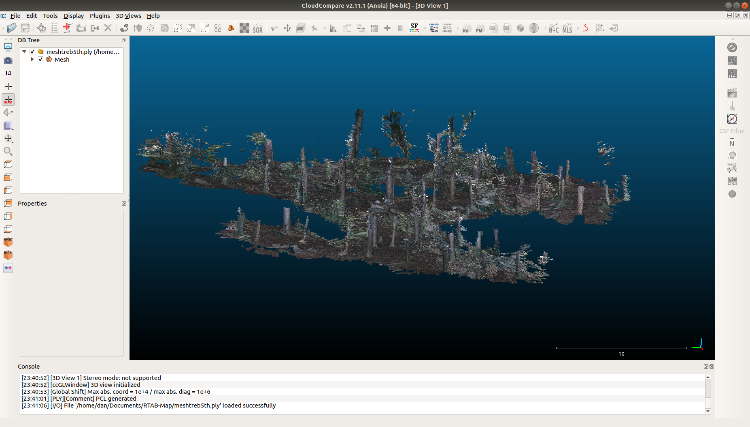Open the Plugins menu
The width and height of the screenshot is (750, 427).
100,16
